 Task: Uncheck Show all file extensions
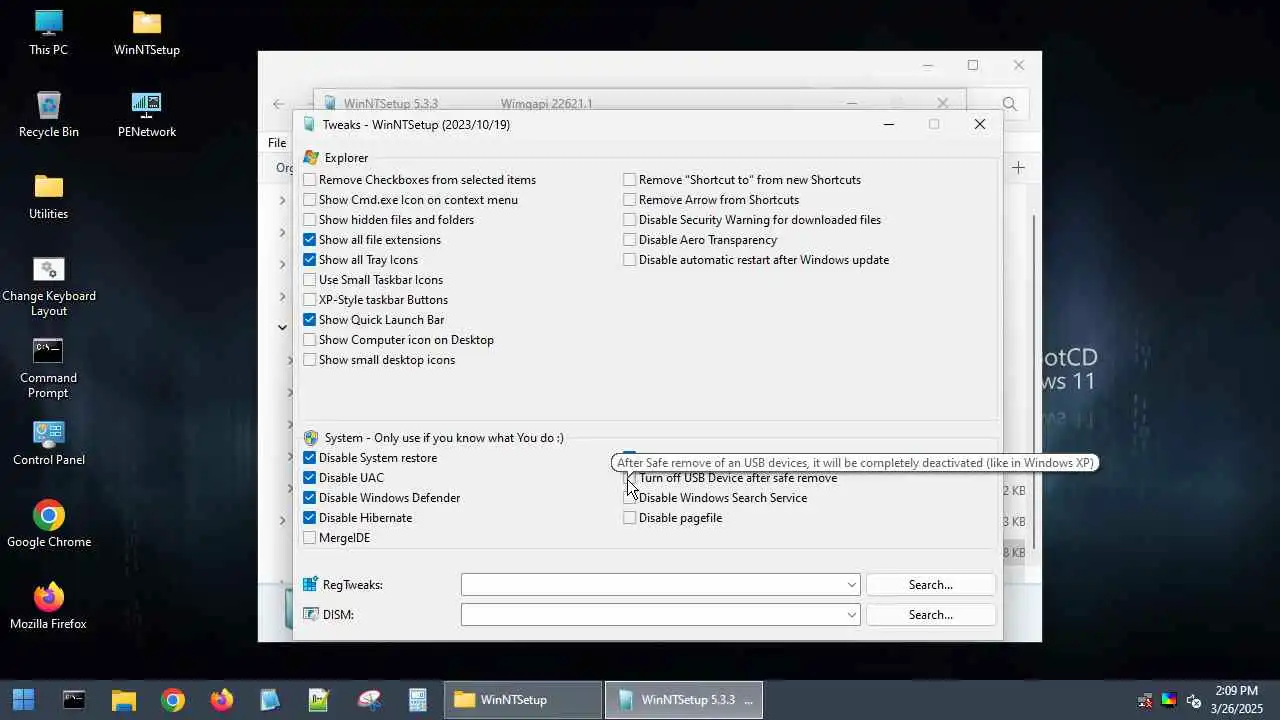(310, 240)
